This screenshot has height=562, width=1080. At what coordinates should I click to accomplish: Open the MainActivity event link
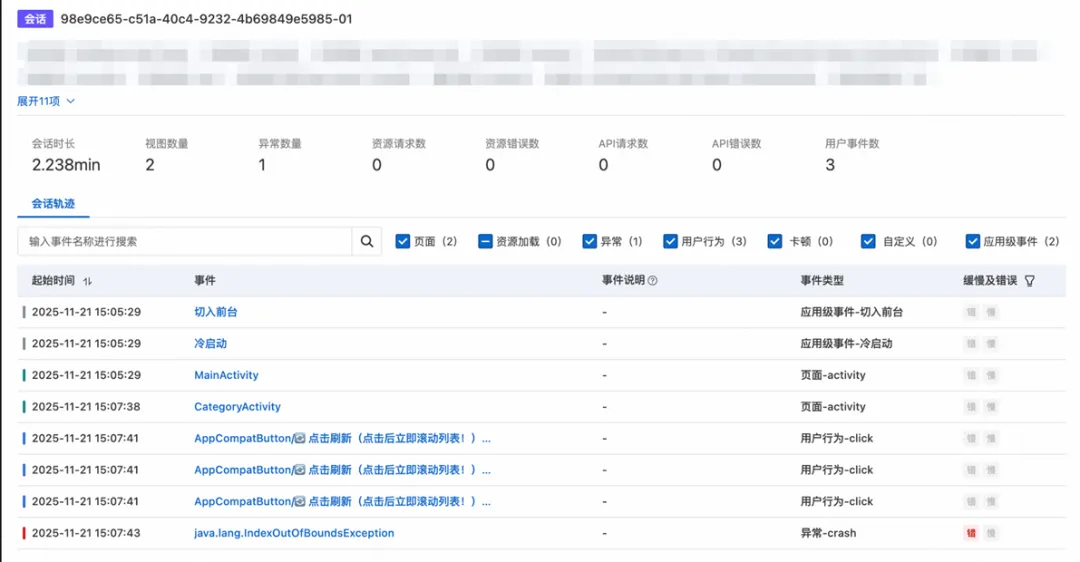(226, 375)
